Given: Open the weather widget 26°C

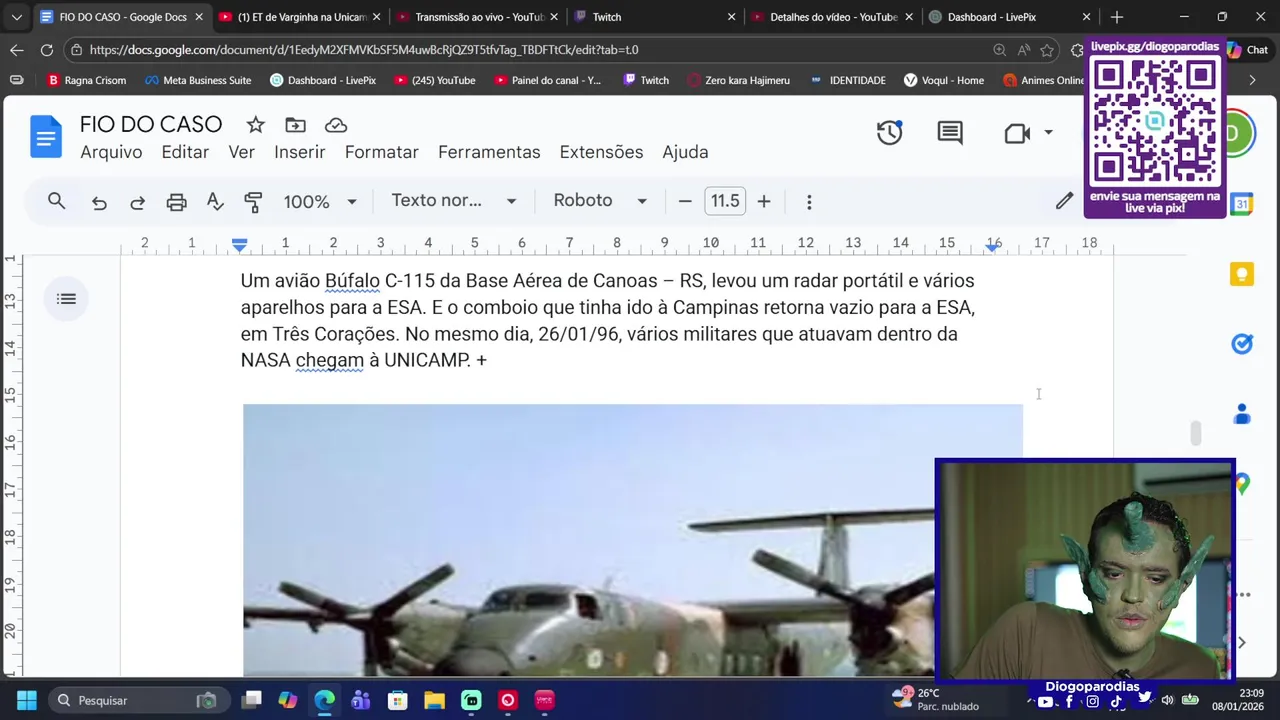Looking at the screenshot, I should 935,700.
